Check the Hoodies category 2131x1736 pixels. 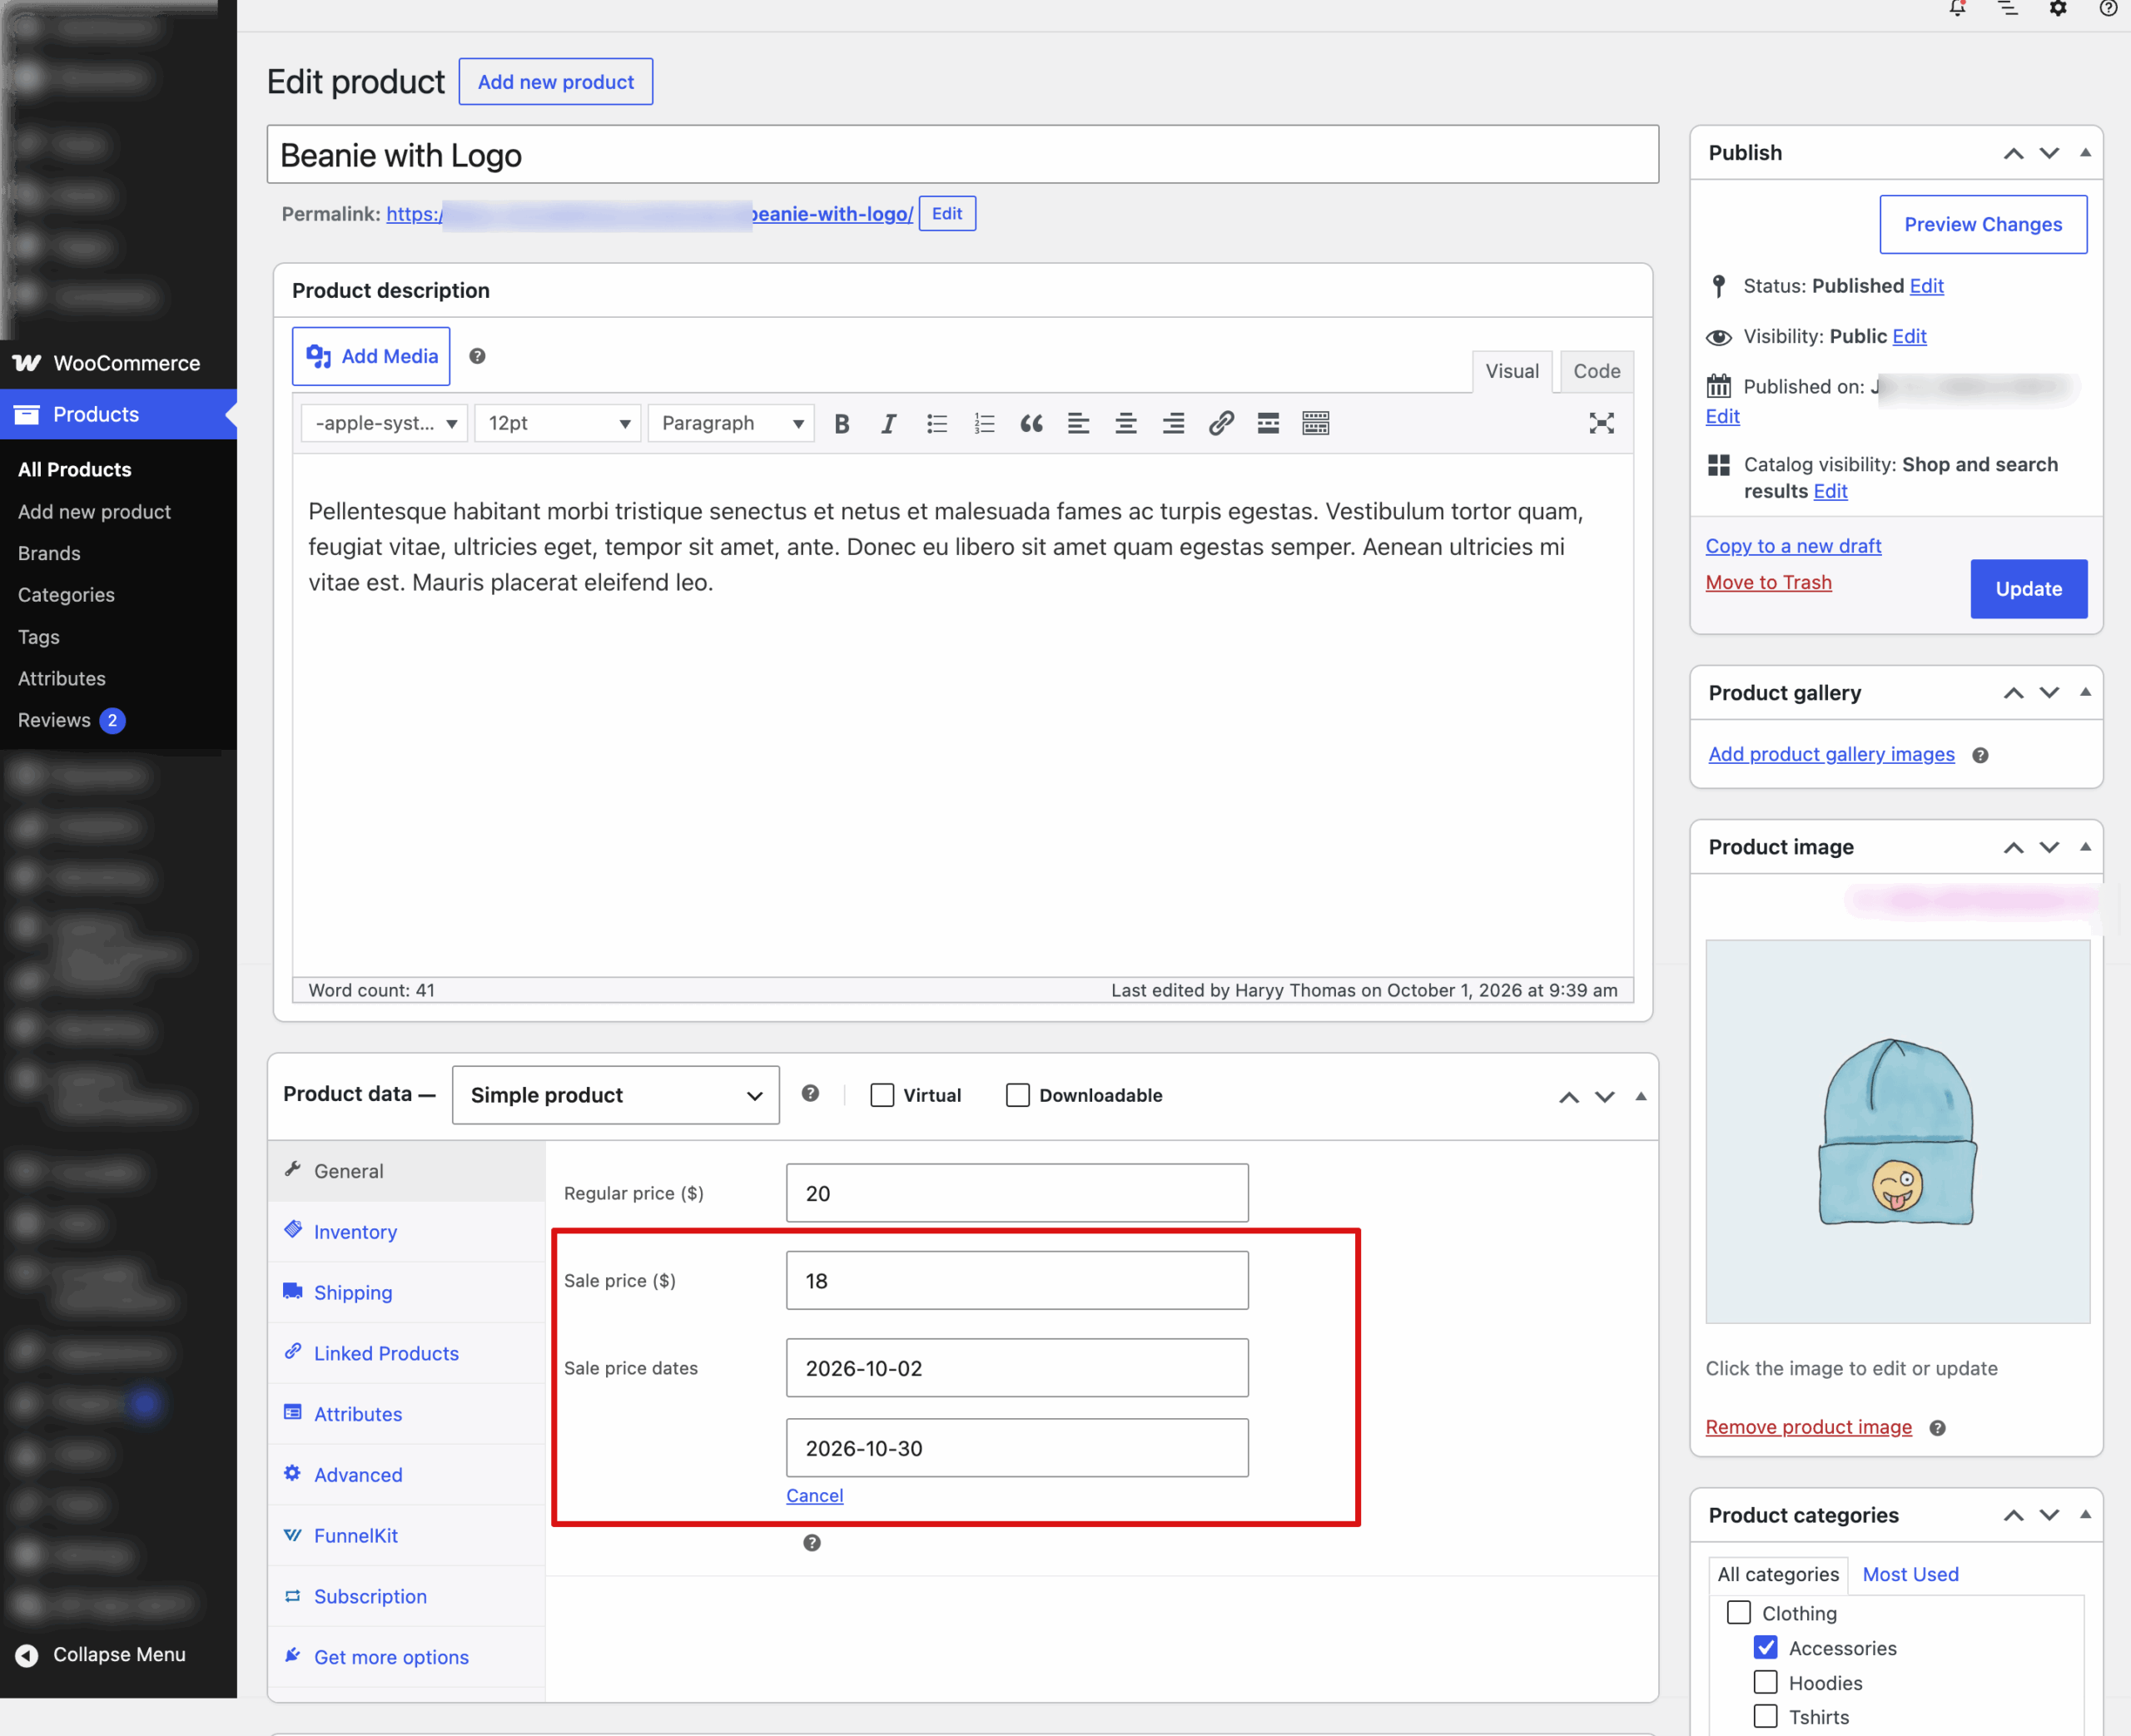pyautogui.click(x=1766, y=1683)
